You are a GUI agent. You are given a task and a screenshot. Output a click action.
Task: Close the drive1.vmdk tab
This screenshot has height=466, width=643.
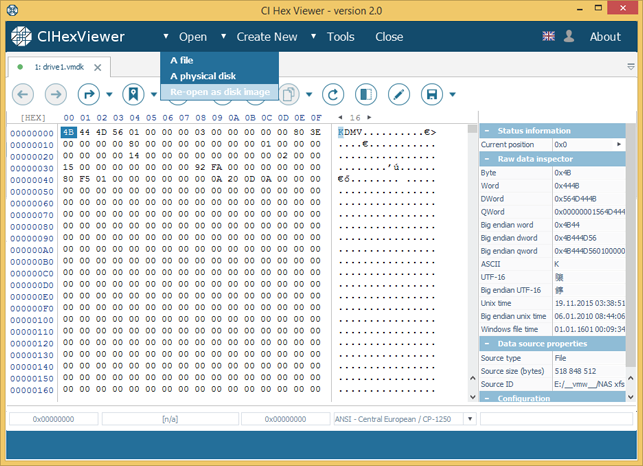[98, 67]
